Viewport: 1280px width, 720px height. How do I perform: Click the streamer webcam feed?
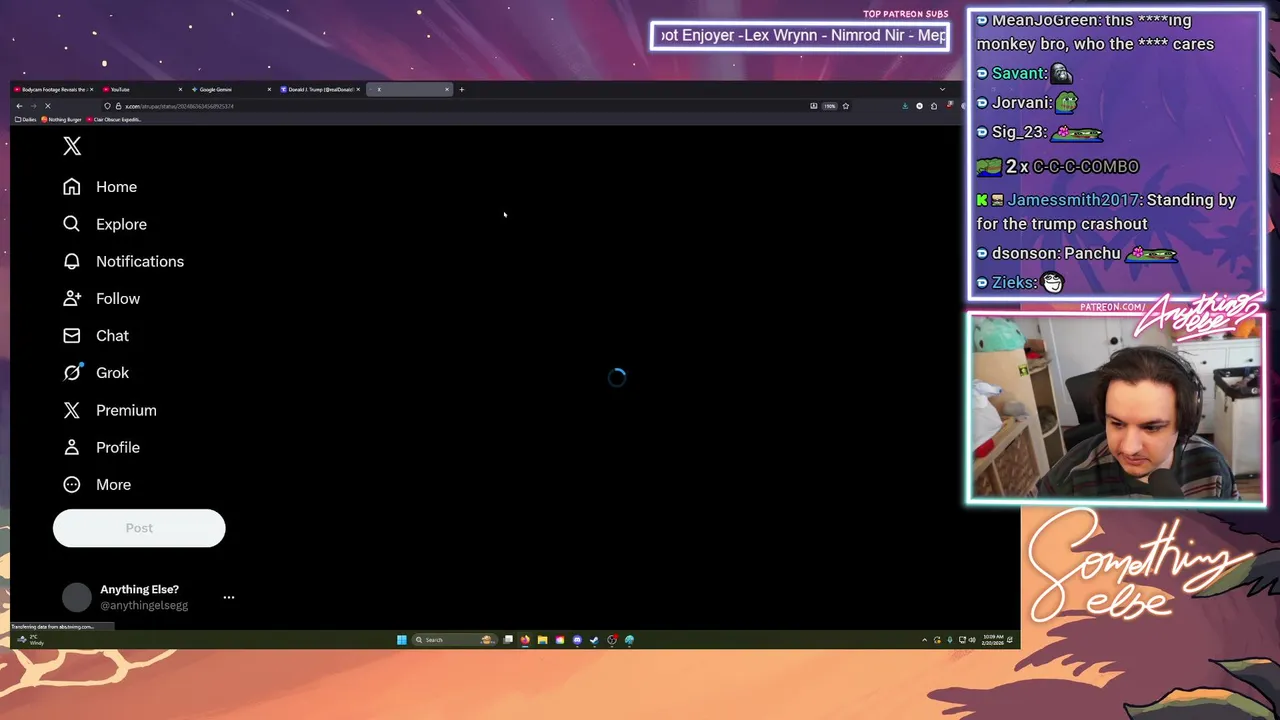1116,408
